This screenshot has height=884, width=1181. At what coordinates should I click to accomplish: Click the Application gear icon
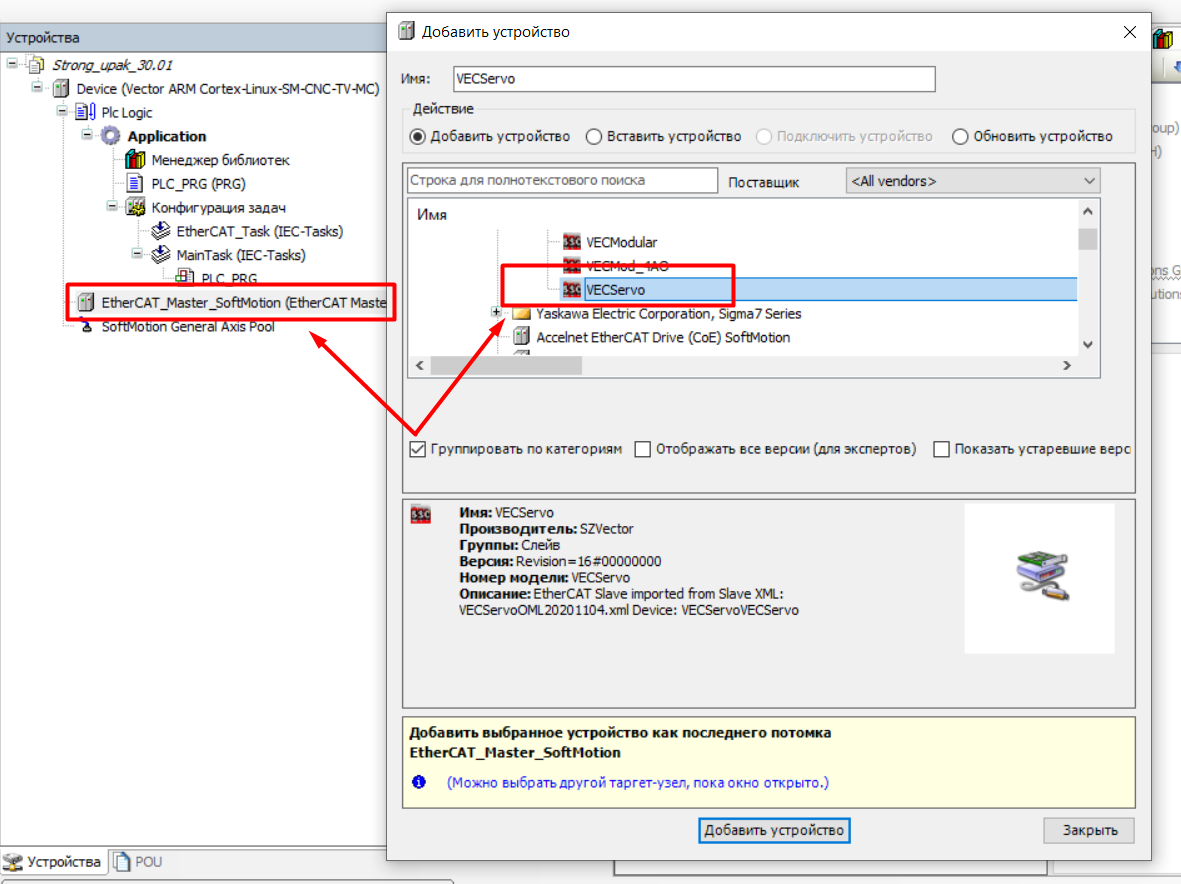[111, 136]
